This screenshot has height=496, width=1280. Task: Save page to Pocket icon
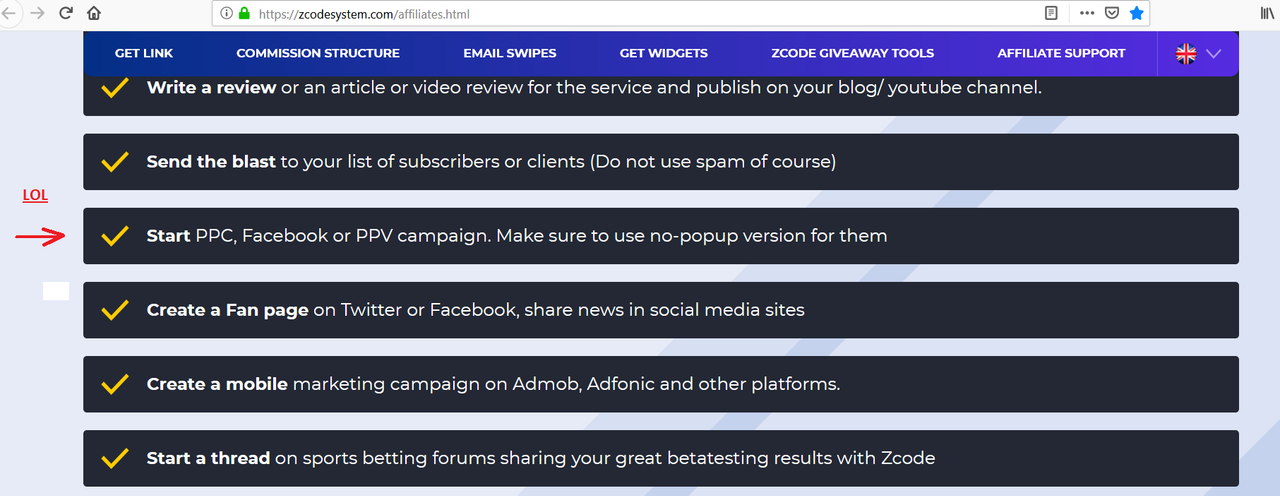point(1112,14)
